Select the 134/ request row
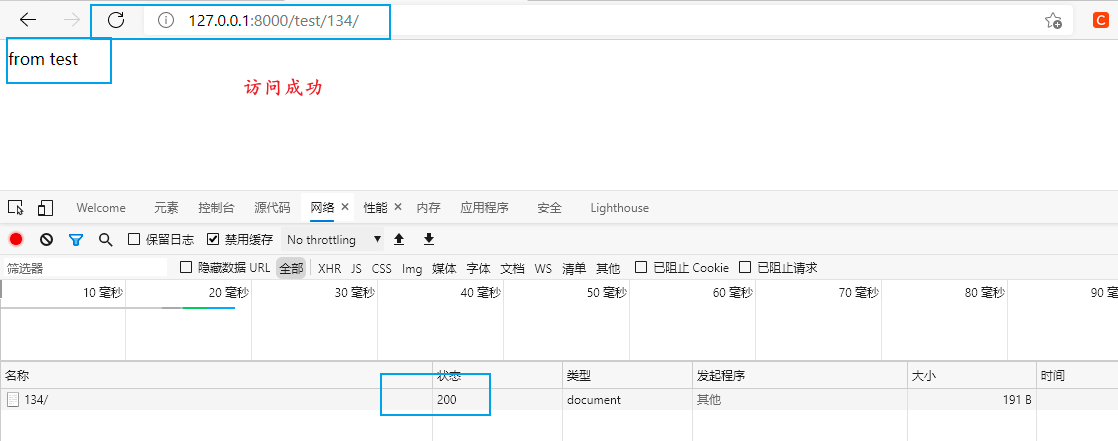Image resolution: width=1118 pixels, height=441 pixels. coord(559,400)
